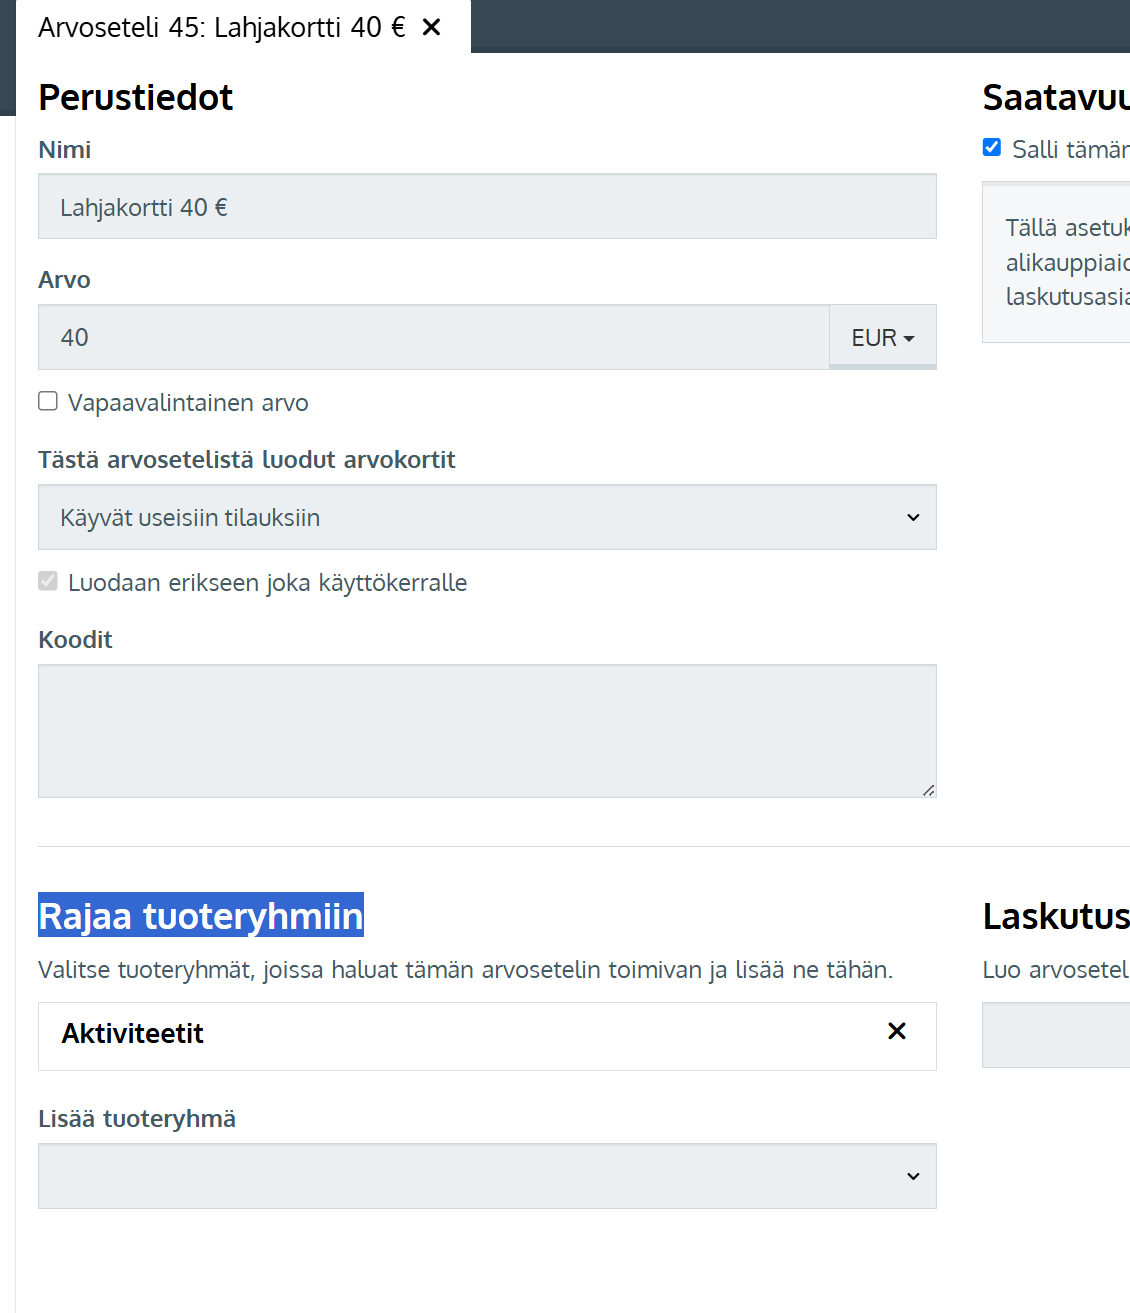
Task: Expand the Käyvät useisiin tilauksiin dropdown
Action: click(487, 517)
